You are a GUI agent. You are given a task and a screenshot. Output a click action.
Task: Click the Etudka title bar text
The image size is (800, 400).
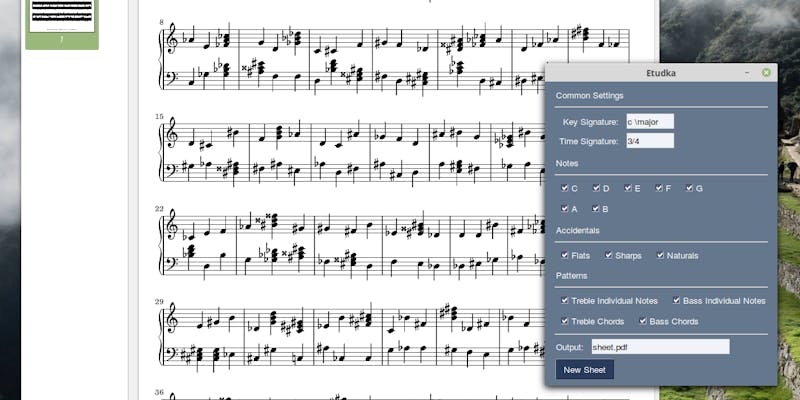click(661, 73)
